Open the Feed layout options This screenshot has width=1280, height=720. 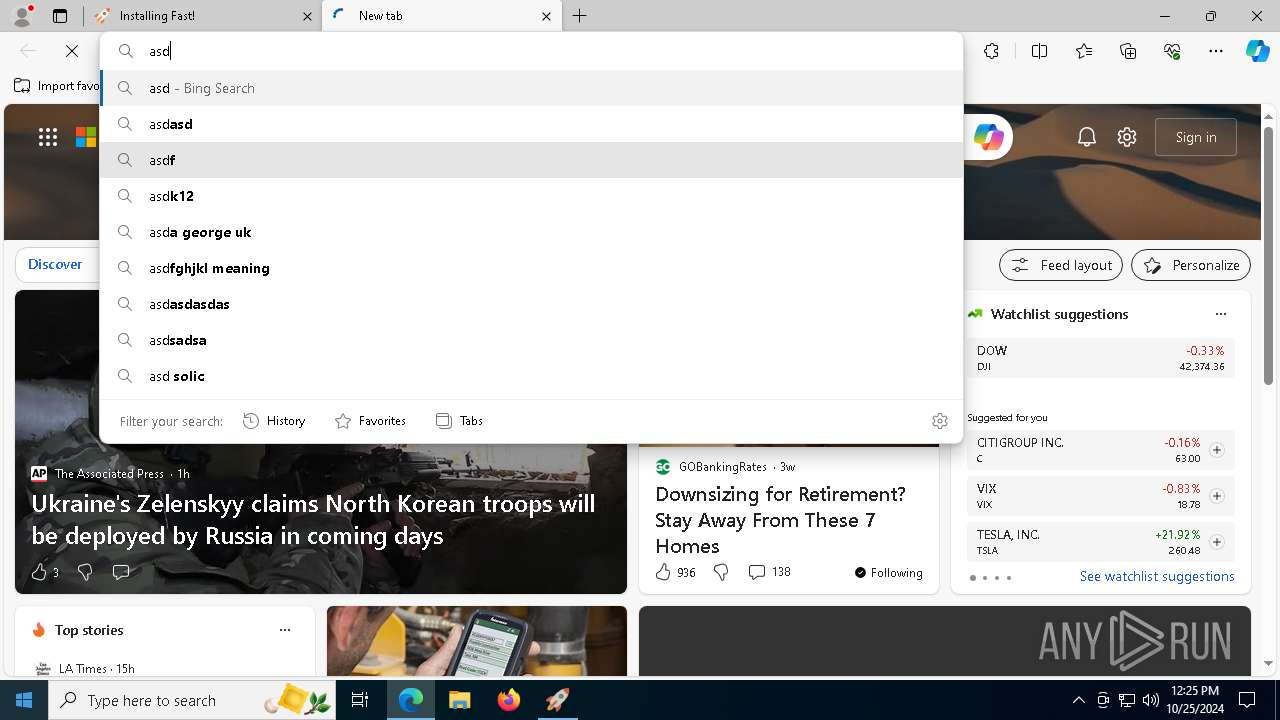point(1061,265)
